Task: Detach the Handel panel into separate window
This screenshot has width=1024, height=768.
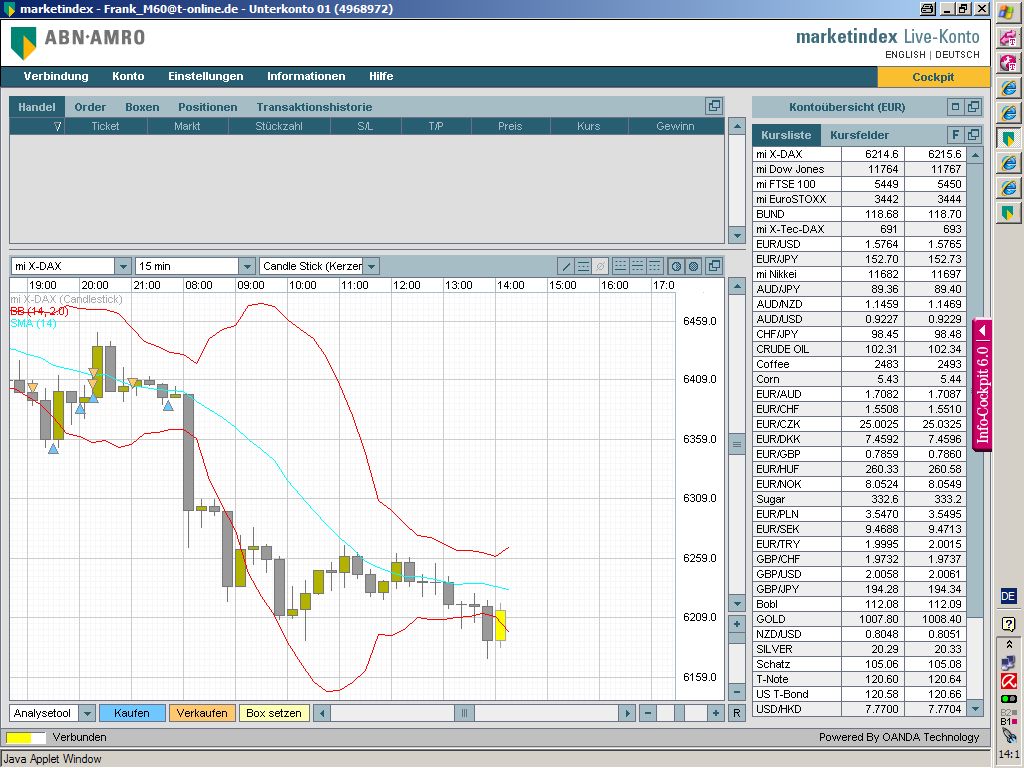Action: tap(714, 106)
